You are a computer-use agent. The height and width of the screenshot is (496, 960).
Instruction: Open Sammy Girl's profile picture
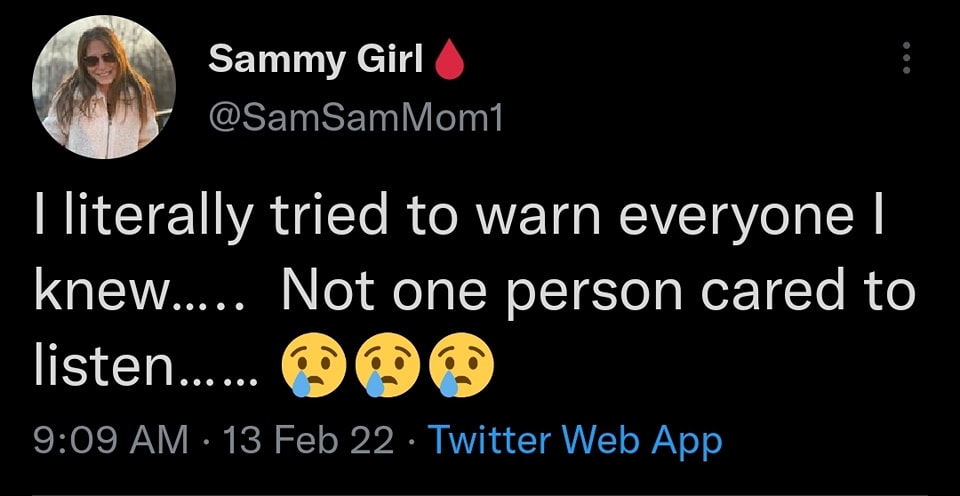[104, 87]
